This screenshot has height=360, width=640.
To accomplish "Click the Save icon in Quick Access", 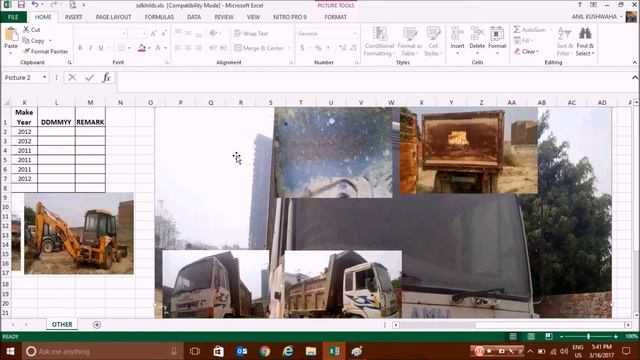I will click(21, 5).
